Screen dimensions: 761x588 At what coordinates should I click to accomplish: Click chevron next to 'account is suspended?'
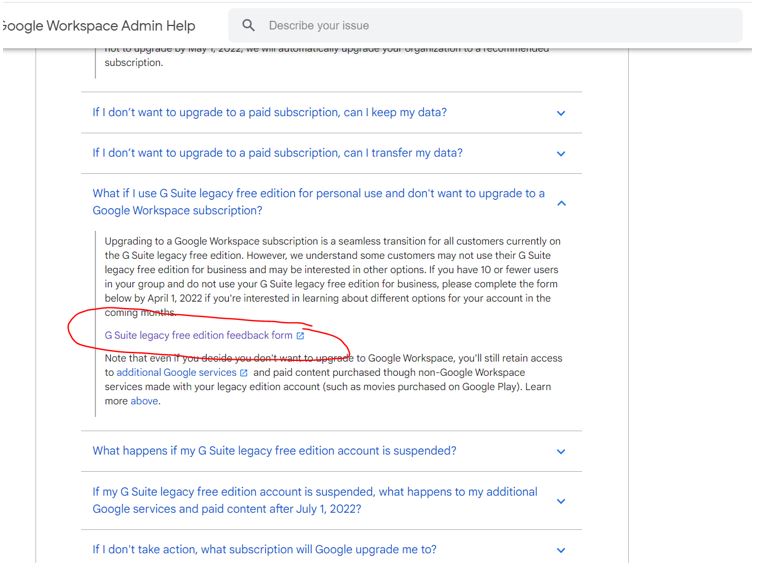[x=561, y=452]
